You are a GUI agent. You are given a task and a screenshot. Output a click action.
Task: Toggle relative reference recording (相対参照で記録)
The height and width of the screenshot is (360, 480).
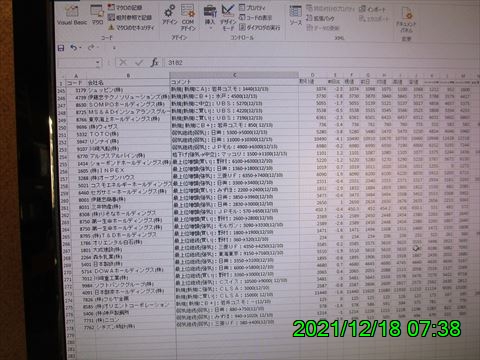tap(130, 17)
